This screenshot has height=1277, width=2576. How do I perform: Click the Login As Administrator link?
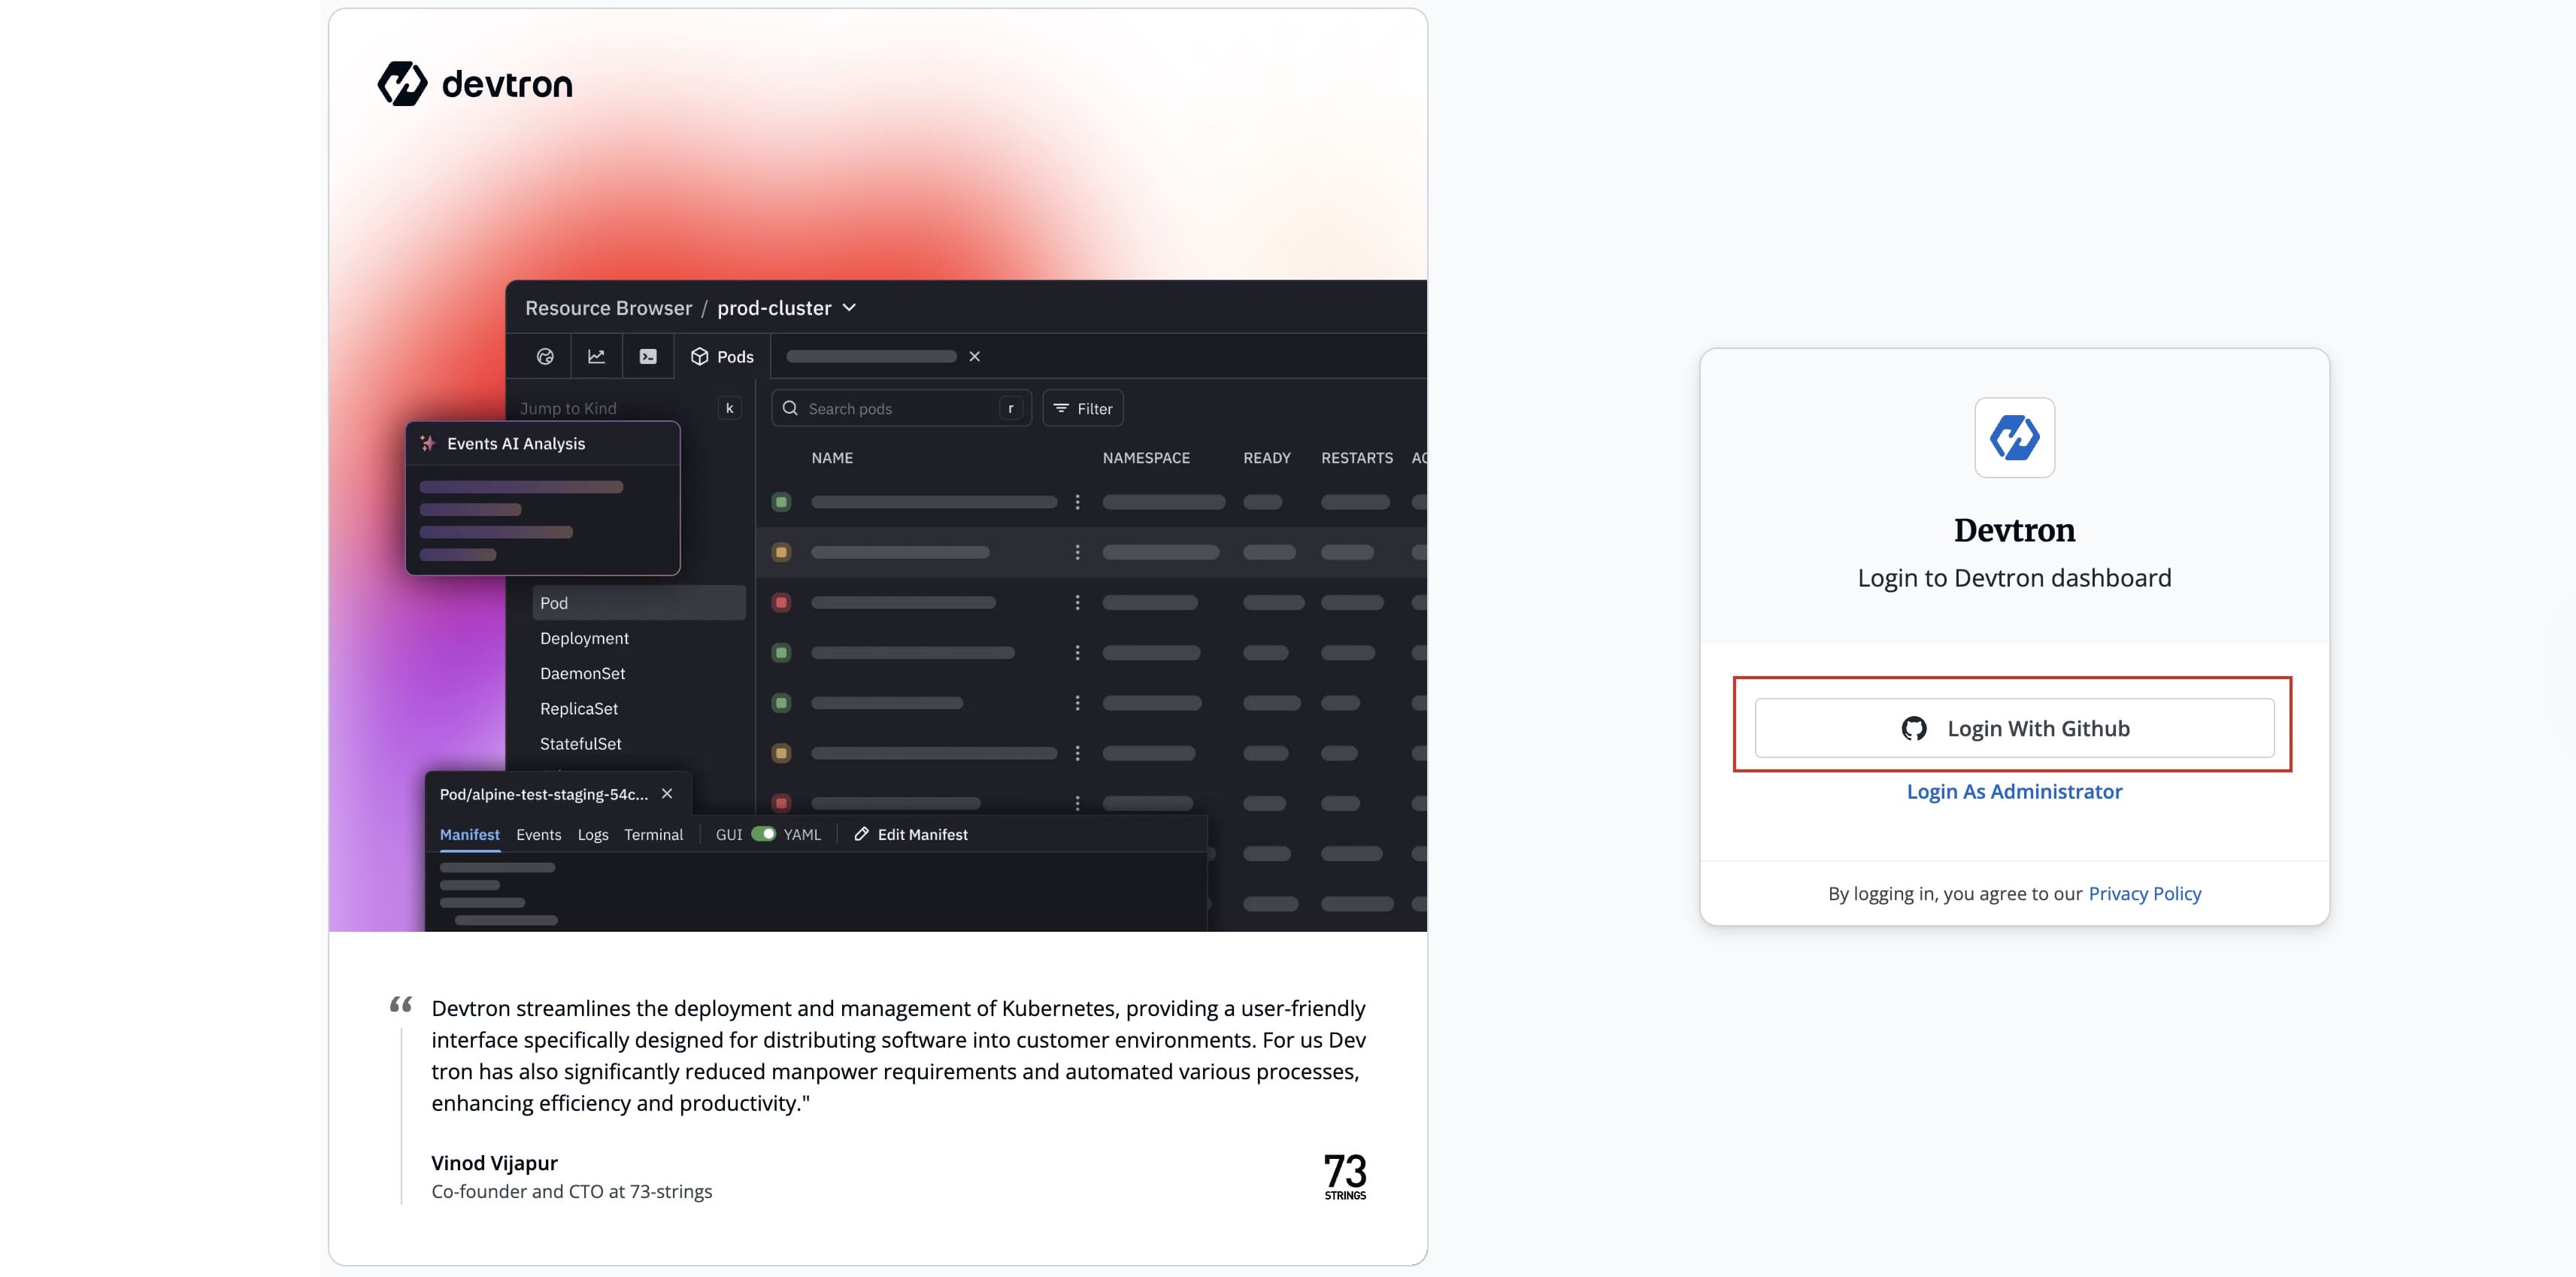pyautogui.click(x=2014, y=792)
